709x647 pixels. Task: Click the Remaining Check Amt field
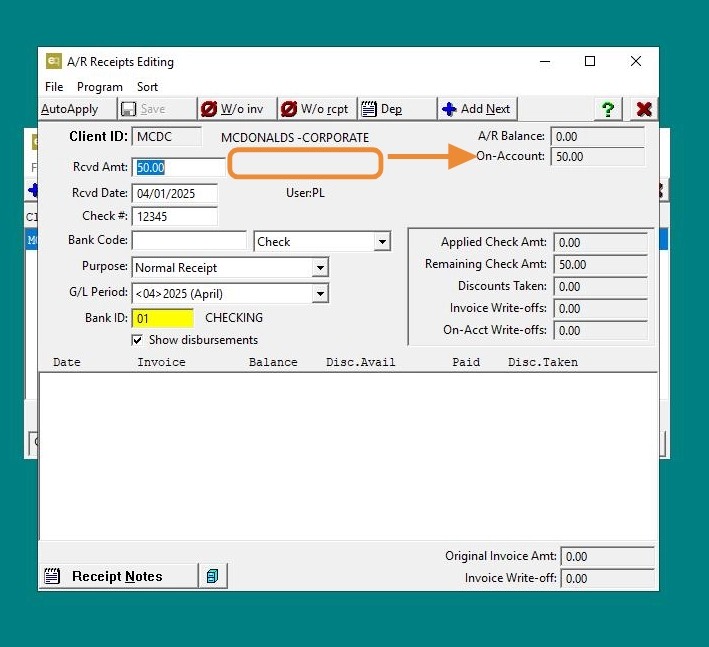[600, 264]
